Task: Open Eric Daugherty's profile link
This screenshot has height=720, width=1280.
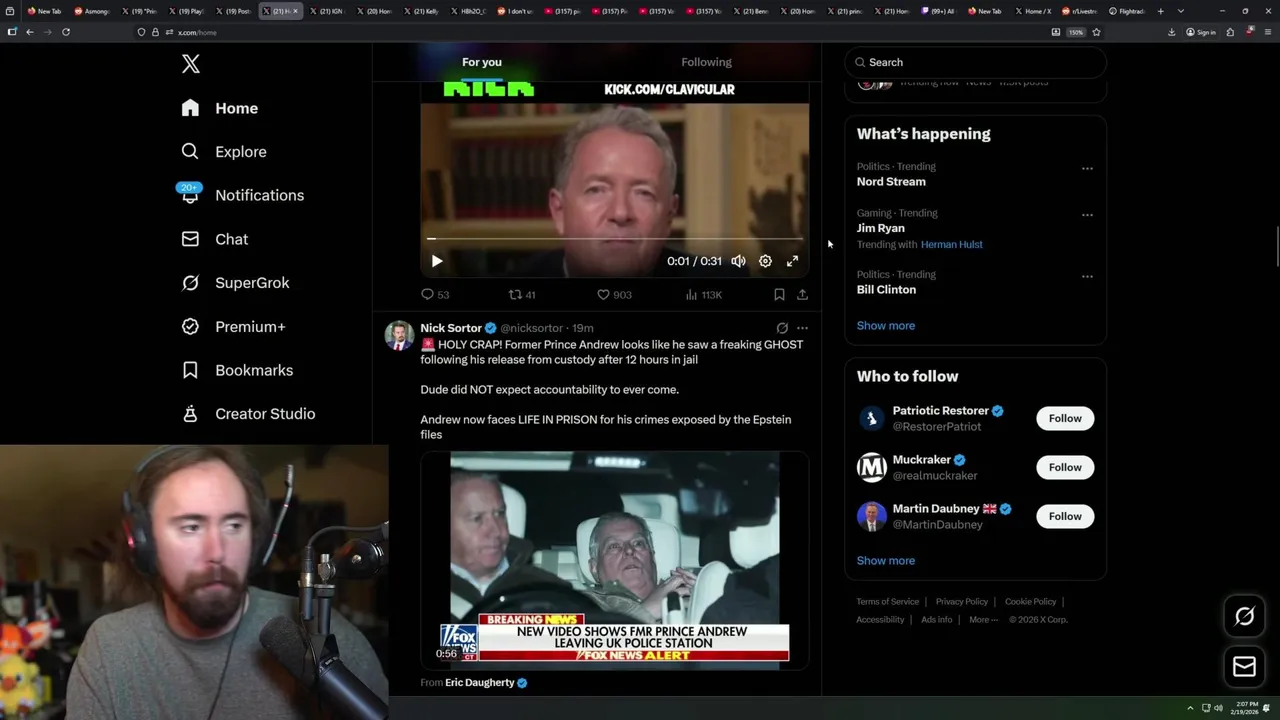Action: [x=480, y=683]
